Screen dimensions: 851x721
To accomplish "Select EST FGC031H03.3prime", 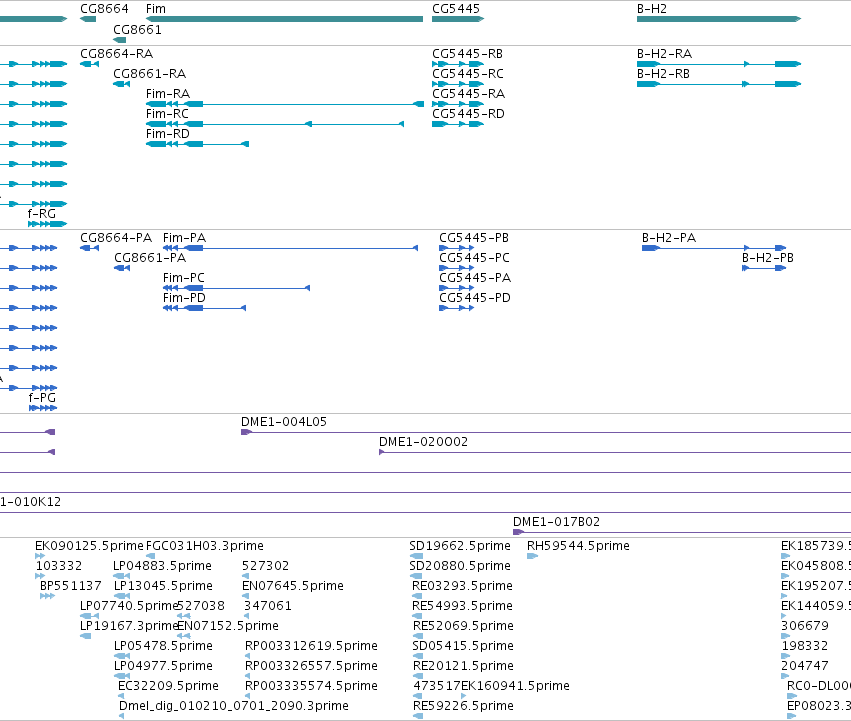I will [x=205, y=546].
